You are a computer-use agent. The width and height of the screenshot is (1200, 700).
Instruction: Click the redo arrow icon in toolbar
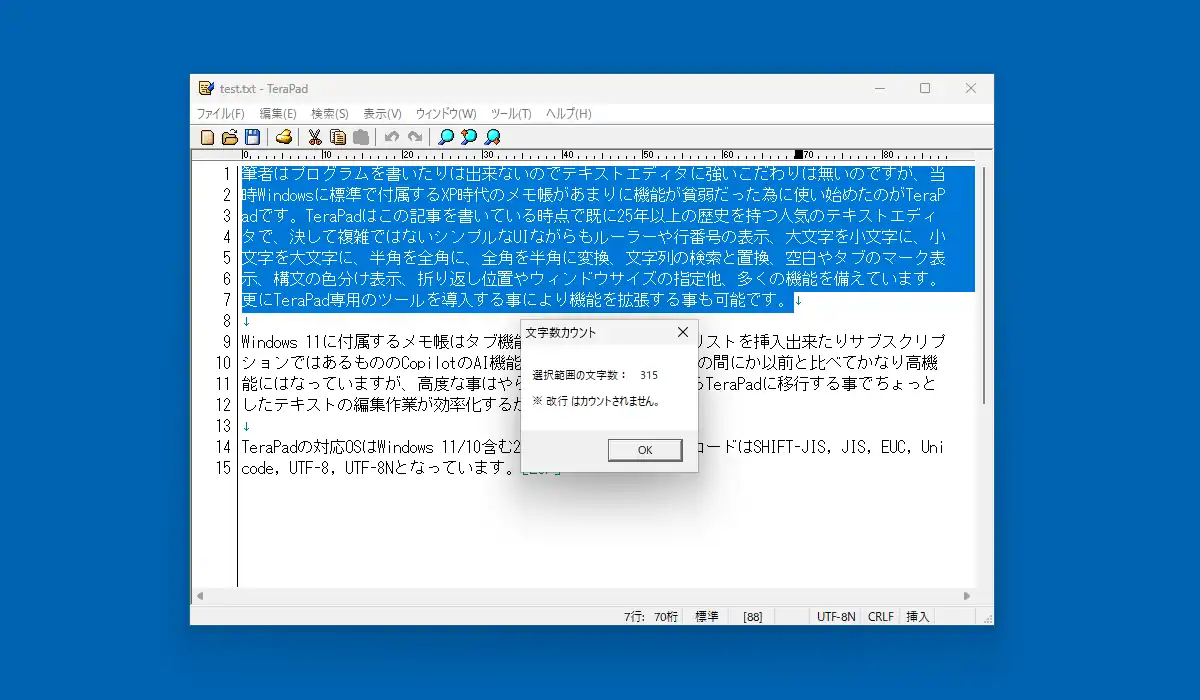click(x=414, y=137)
